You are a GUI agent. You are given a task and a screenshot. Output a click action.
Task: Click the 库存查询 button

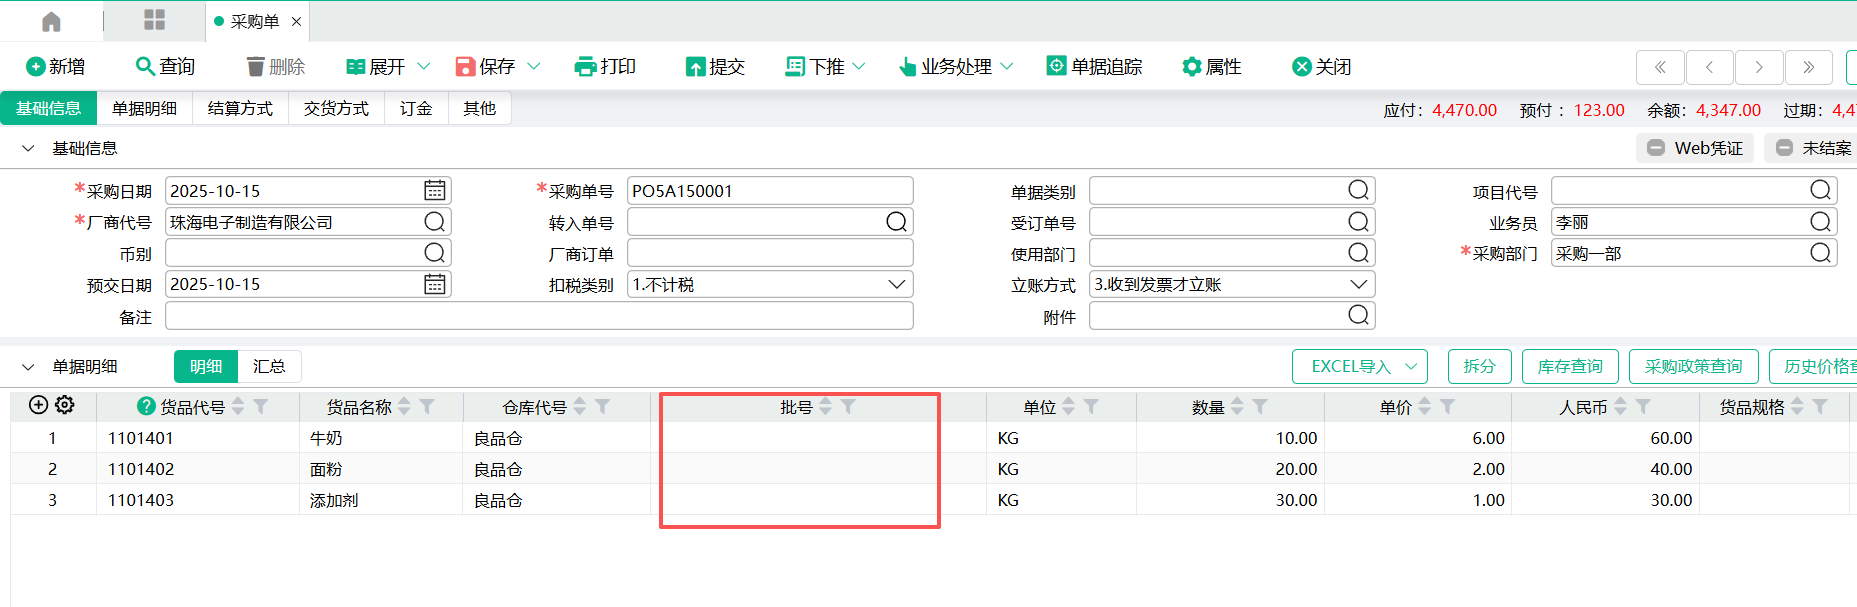click(x=1569, y=367)
